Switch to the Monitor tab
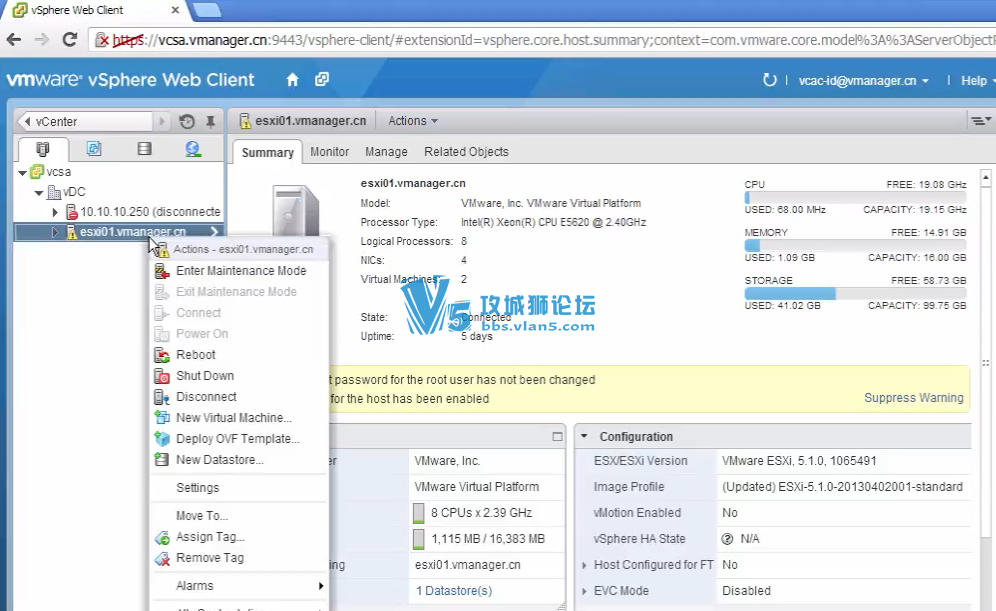 (330, 152)
